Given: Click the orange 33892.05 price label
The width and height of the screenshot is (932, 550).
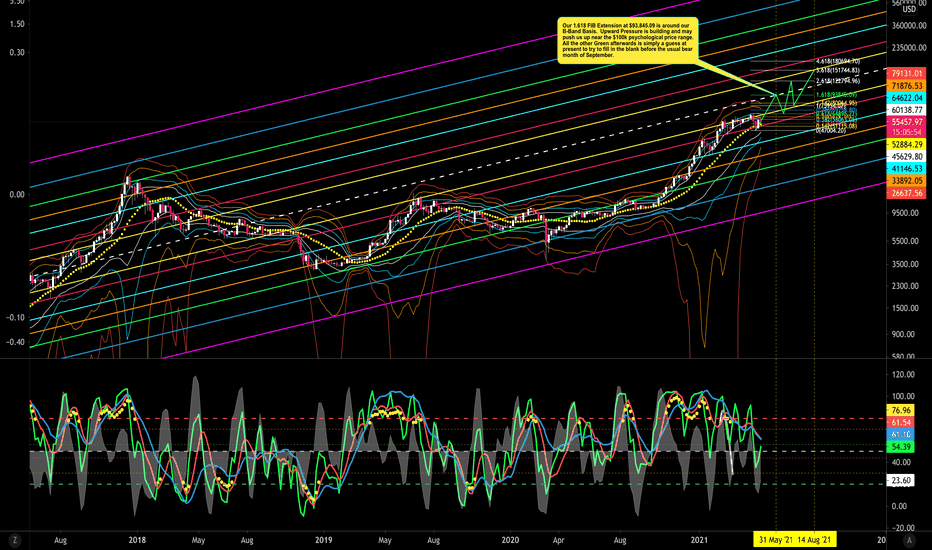Looking at the screenshot, I should (x=906, y=181).
